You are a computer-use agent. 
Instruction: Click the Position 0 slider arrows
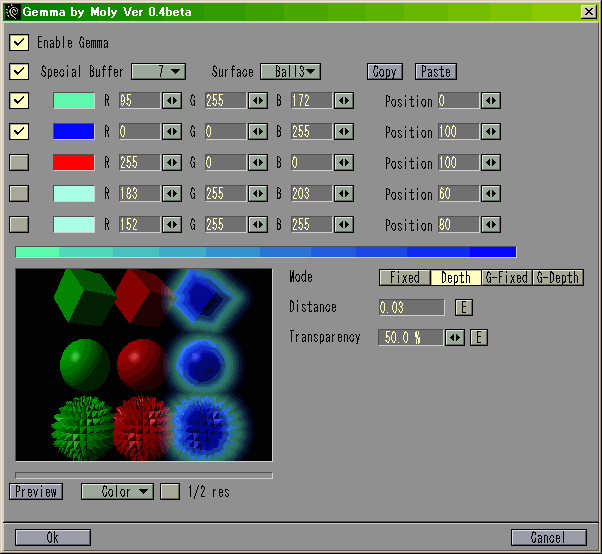point(491,101)
